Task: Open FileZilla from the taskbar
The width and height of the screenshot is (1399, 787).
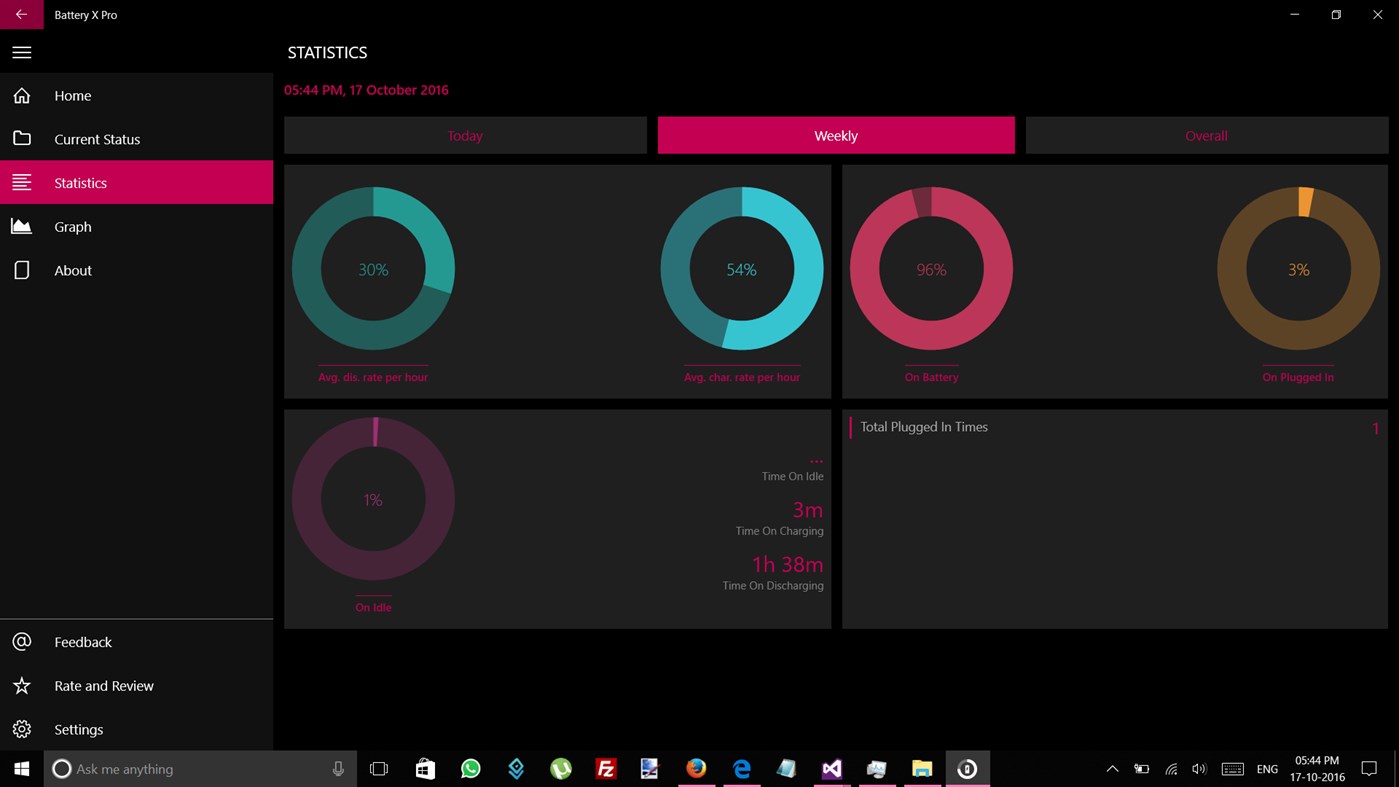Action: coord(606,768)
